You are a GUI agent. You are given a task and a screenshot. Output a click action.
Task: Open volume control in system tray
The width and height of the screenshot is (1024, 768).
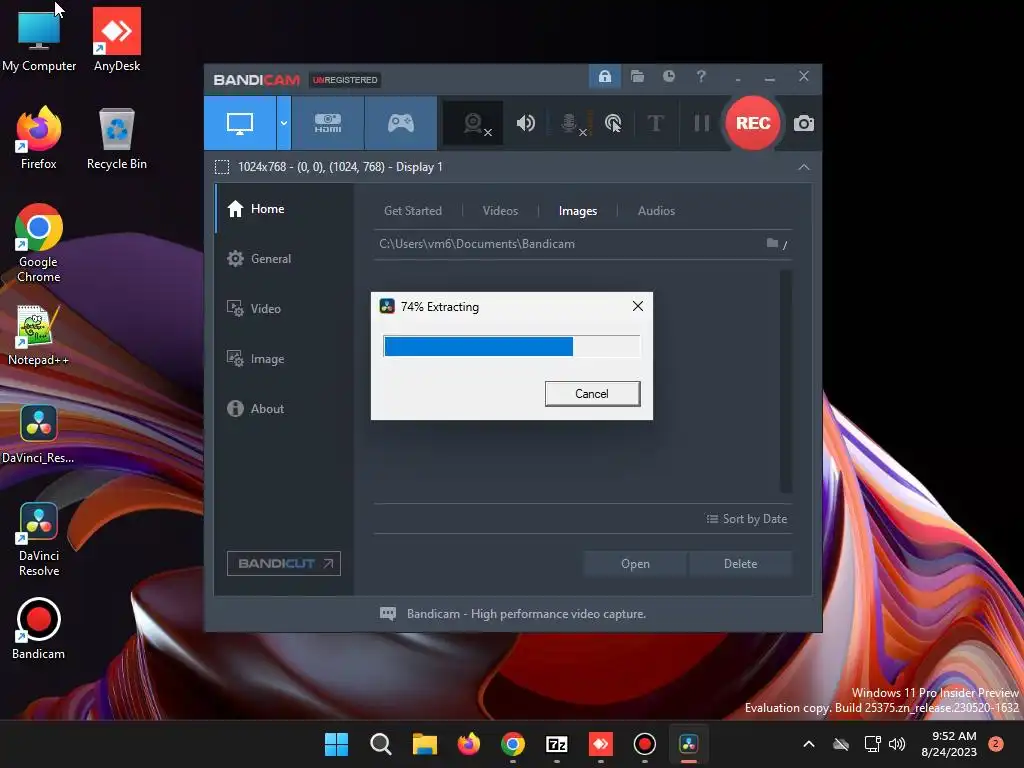pos(897,744)
